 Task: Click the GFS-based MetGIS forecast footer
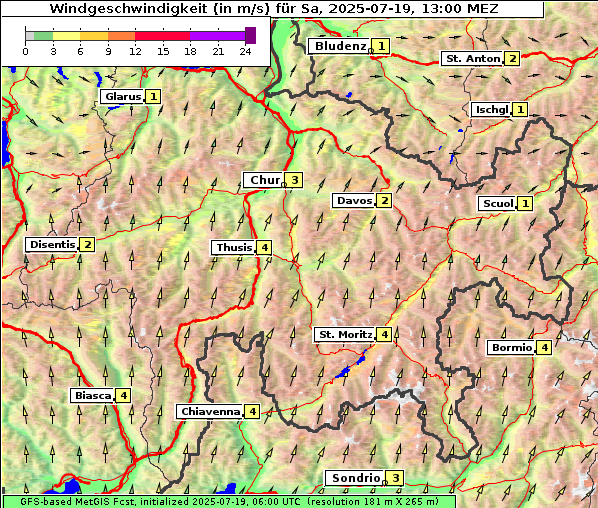coord(229,501)
